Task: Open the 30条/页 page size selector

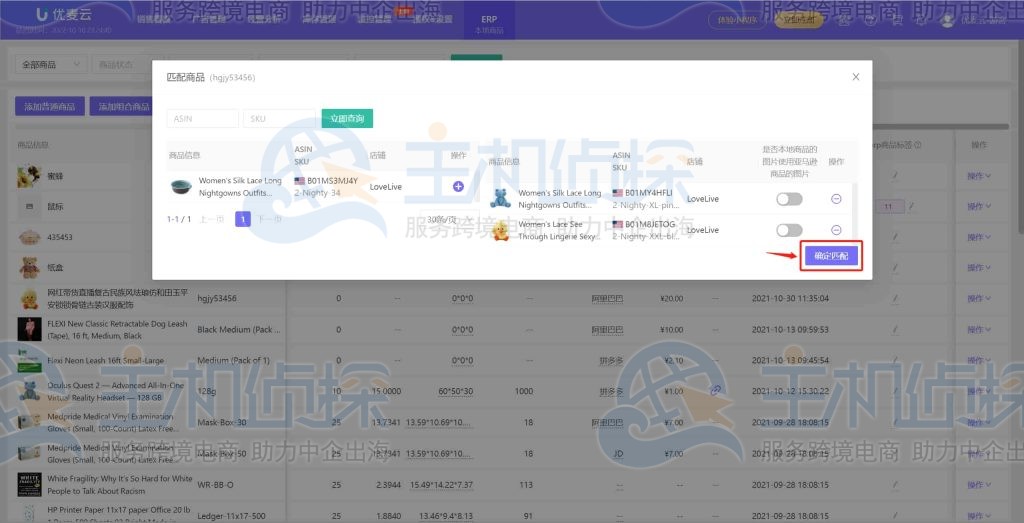Action: pyautogui.click(x=444, y=219)
